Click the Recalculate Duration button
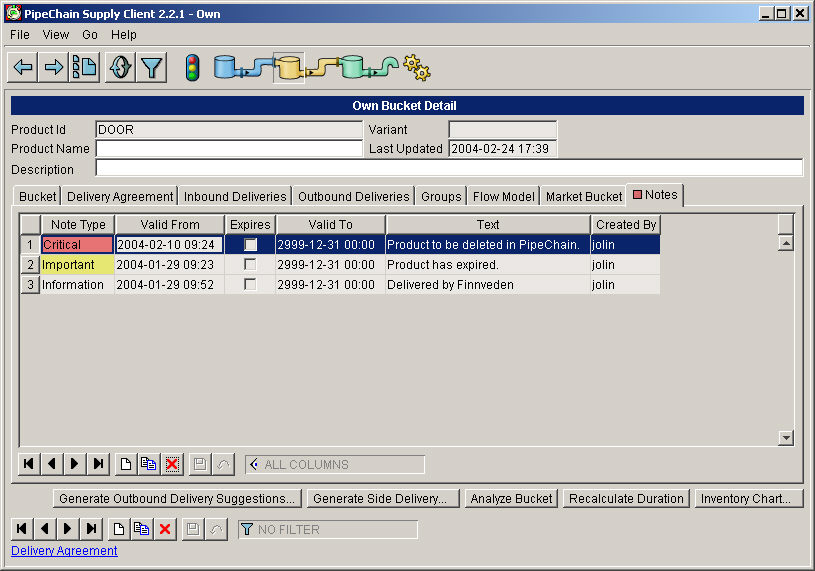The width and height of the screenshot is (815, 571). 626,498
